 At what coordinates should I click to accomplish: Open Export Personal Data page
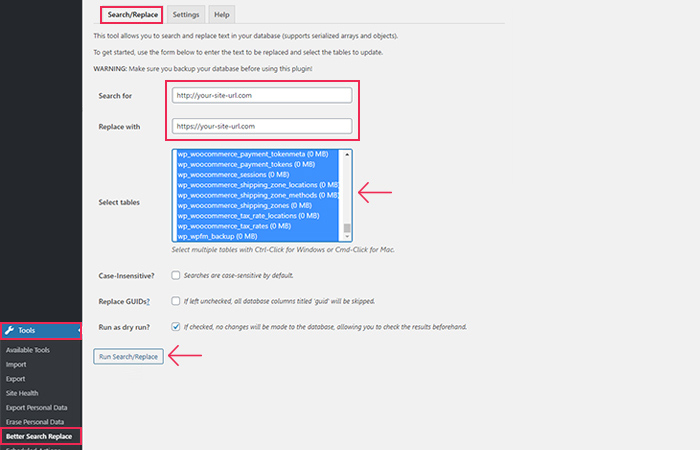click(36, 407)
